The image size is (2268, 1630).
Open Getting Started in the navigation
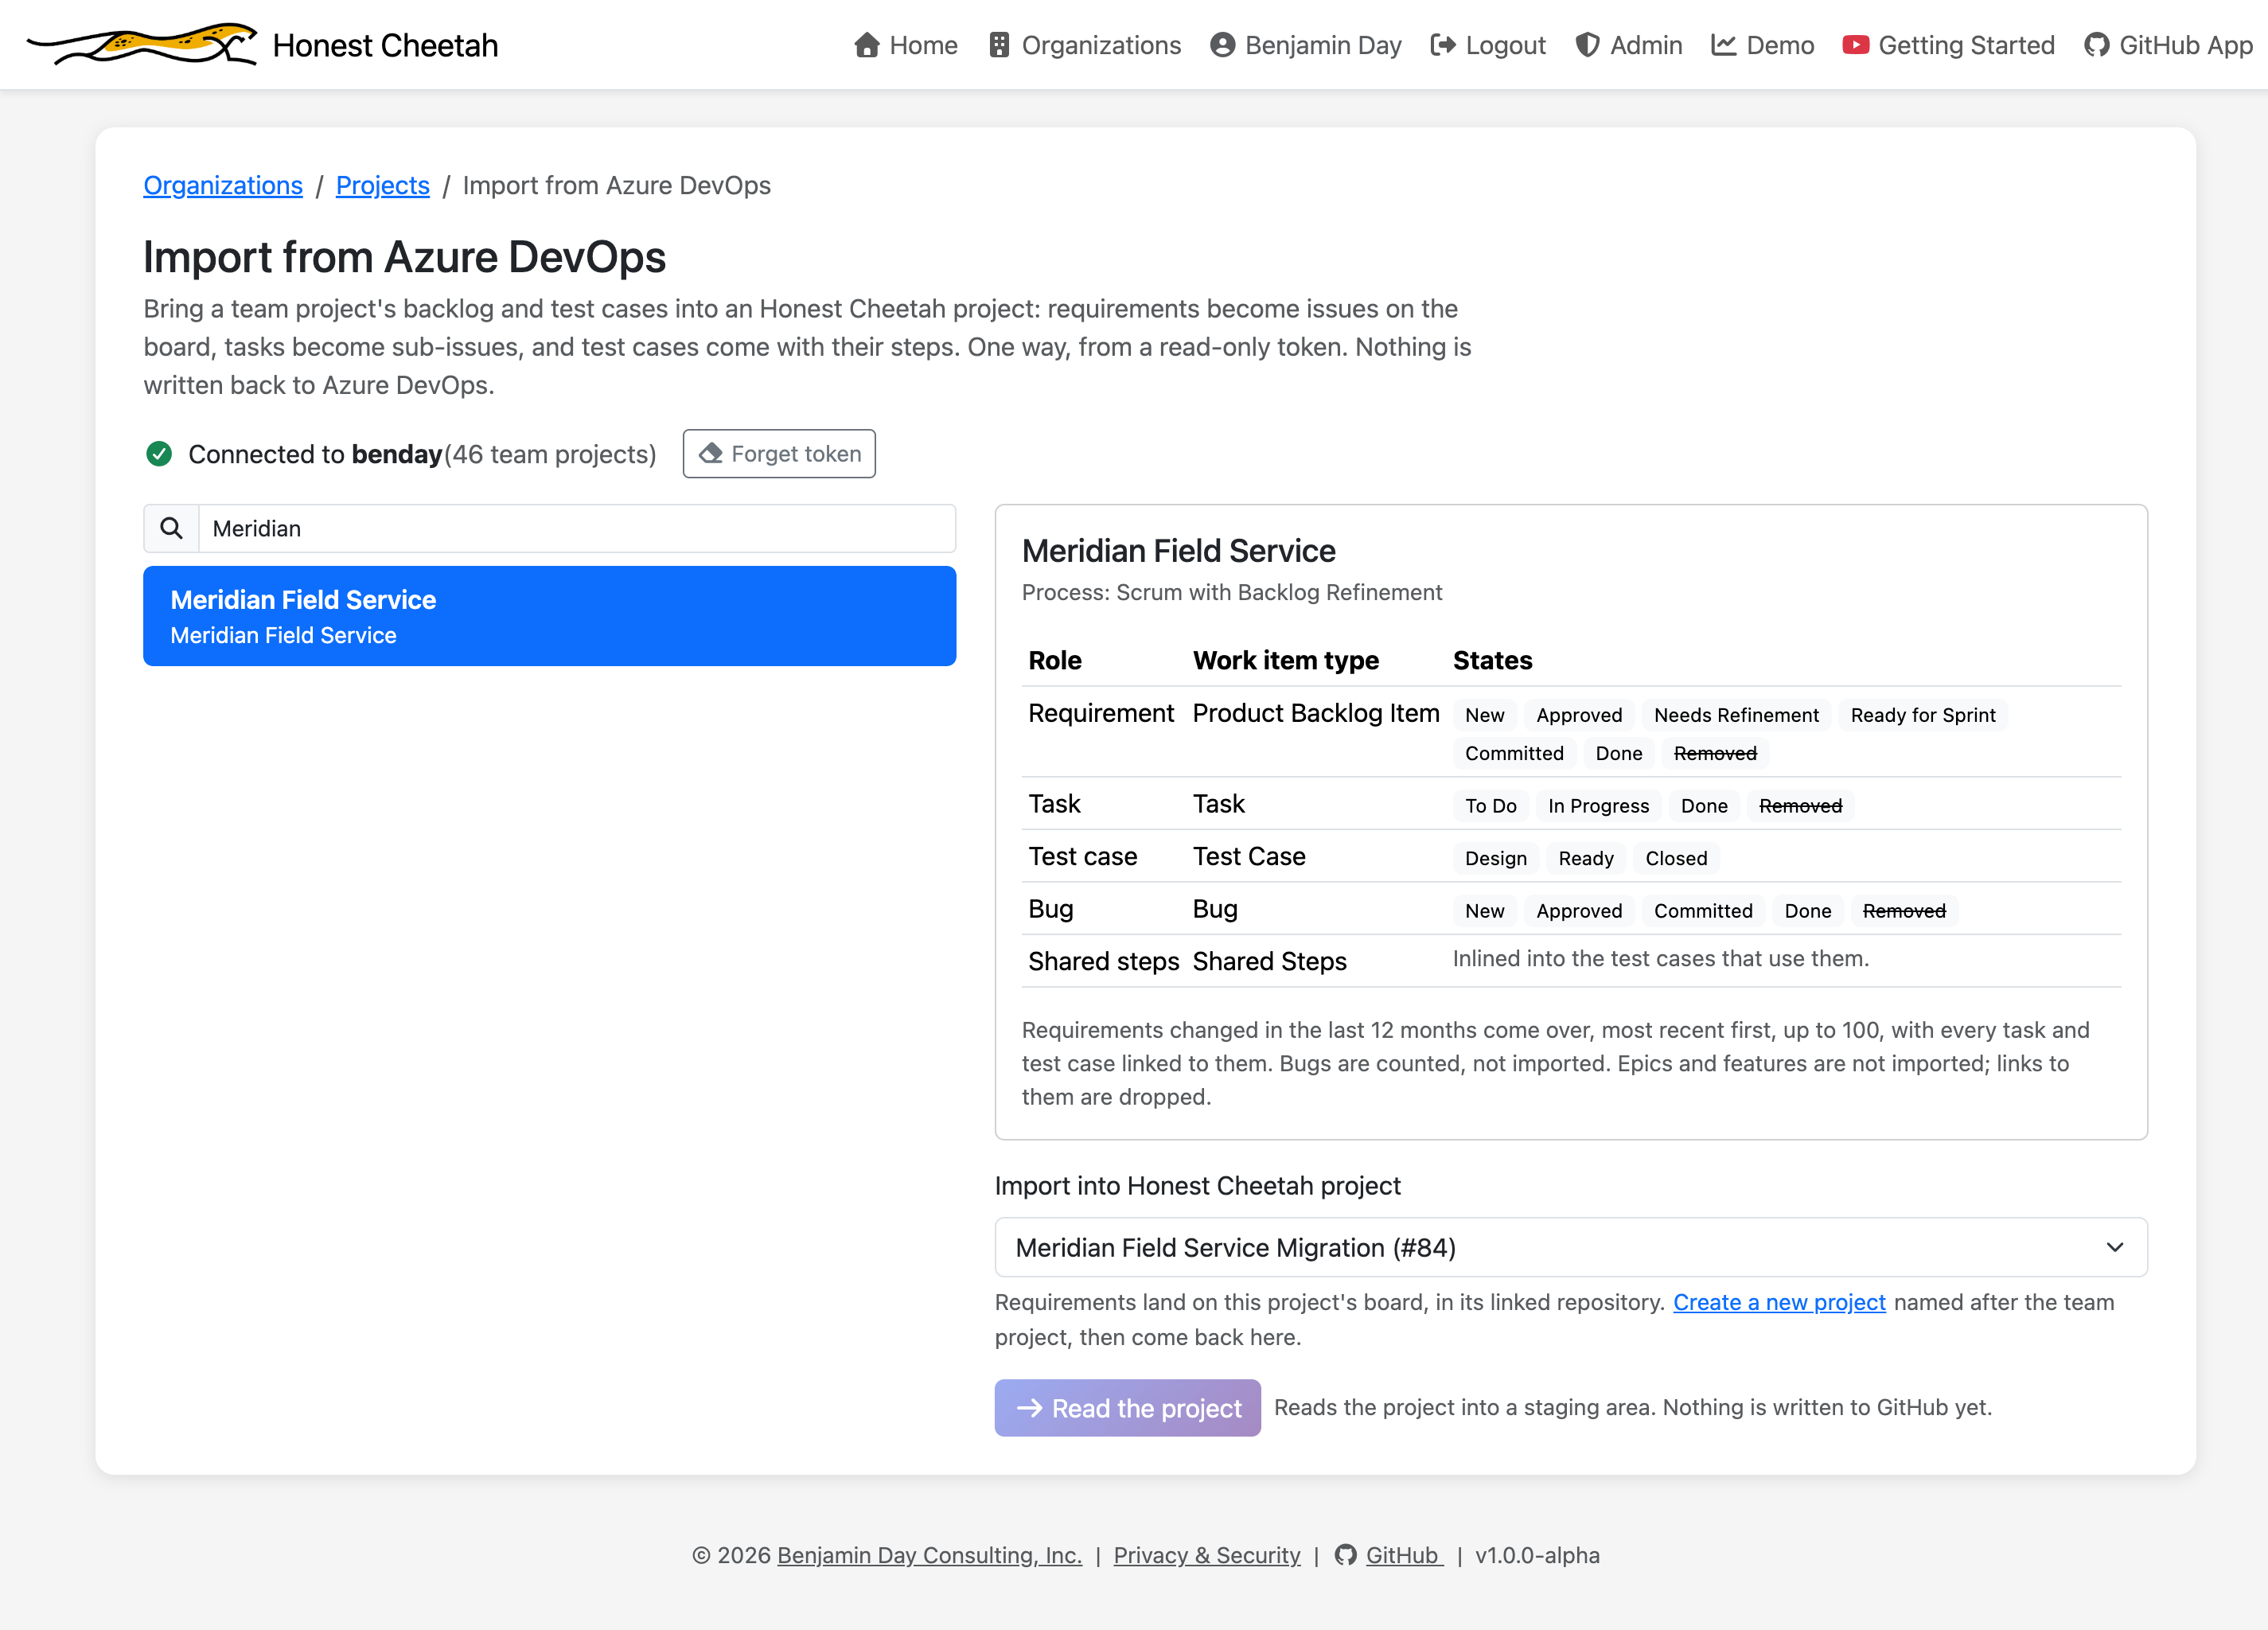(1949, 45)
